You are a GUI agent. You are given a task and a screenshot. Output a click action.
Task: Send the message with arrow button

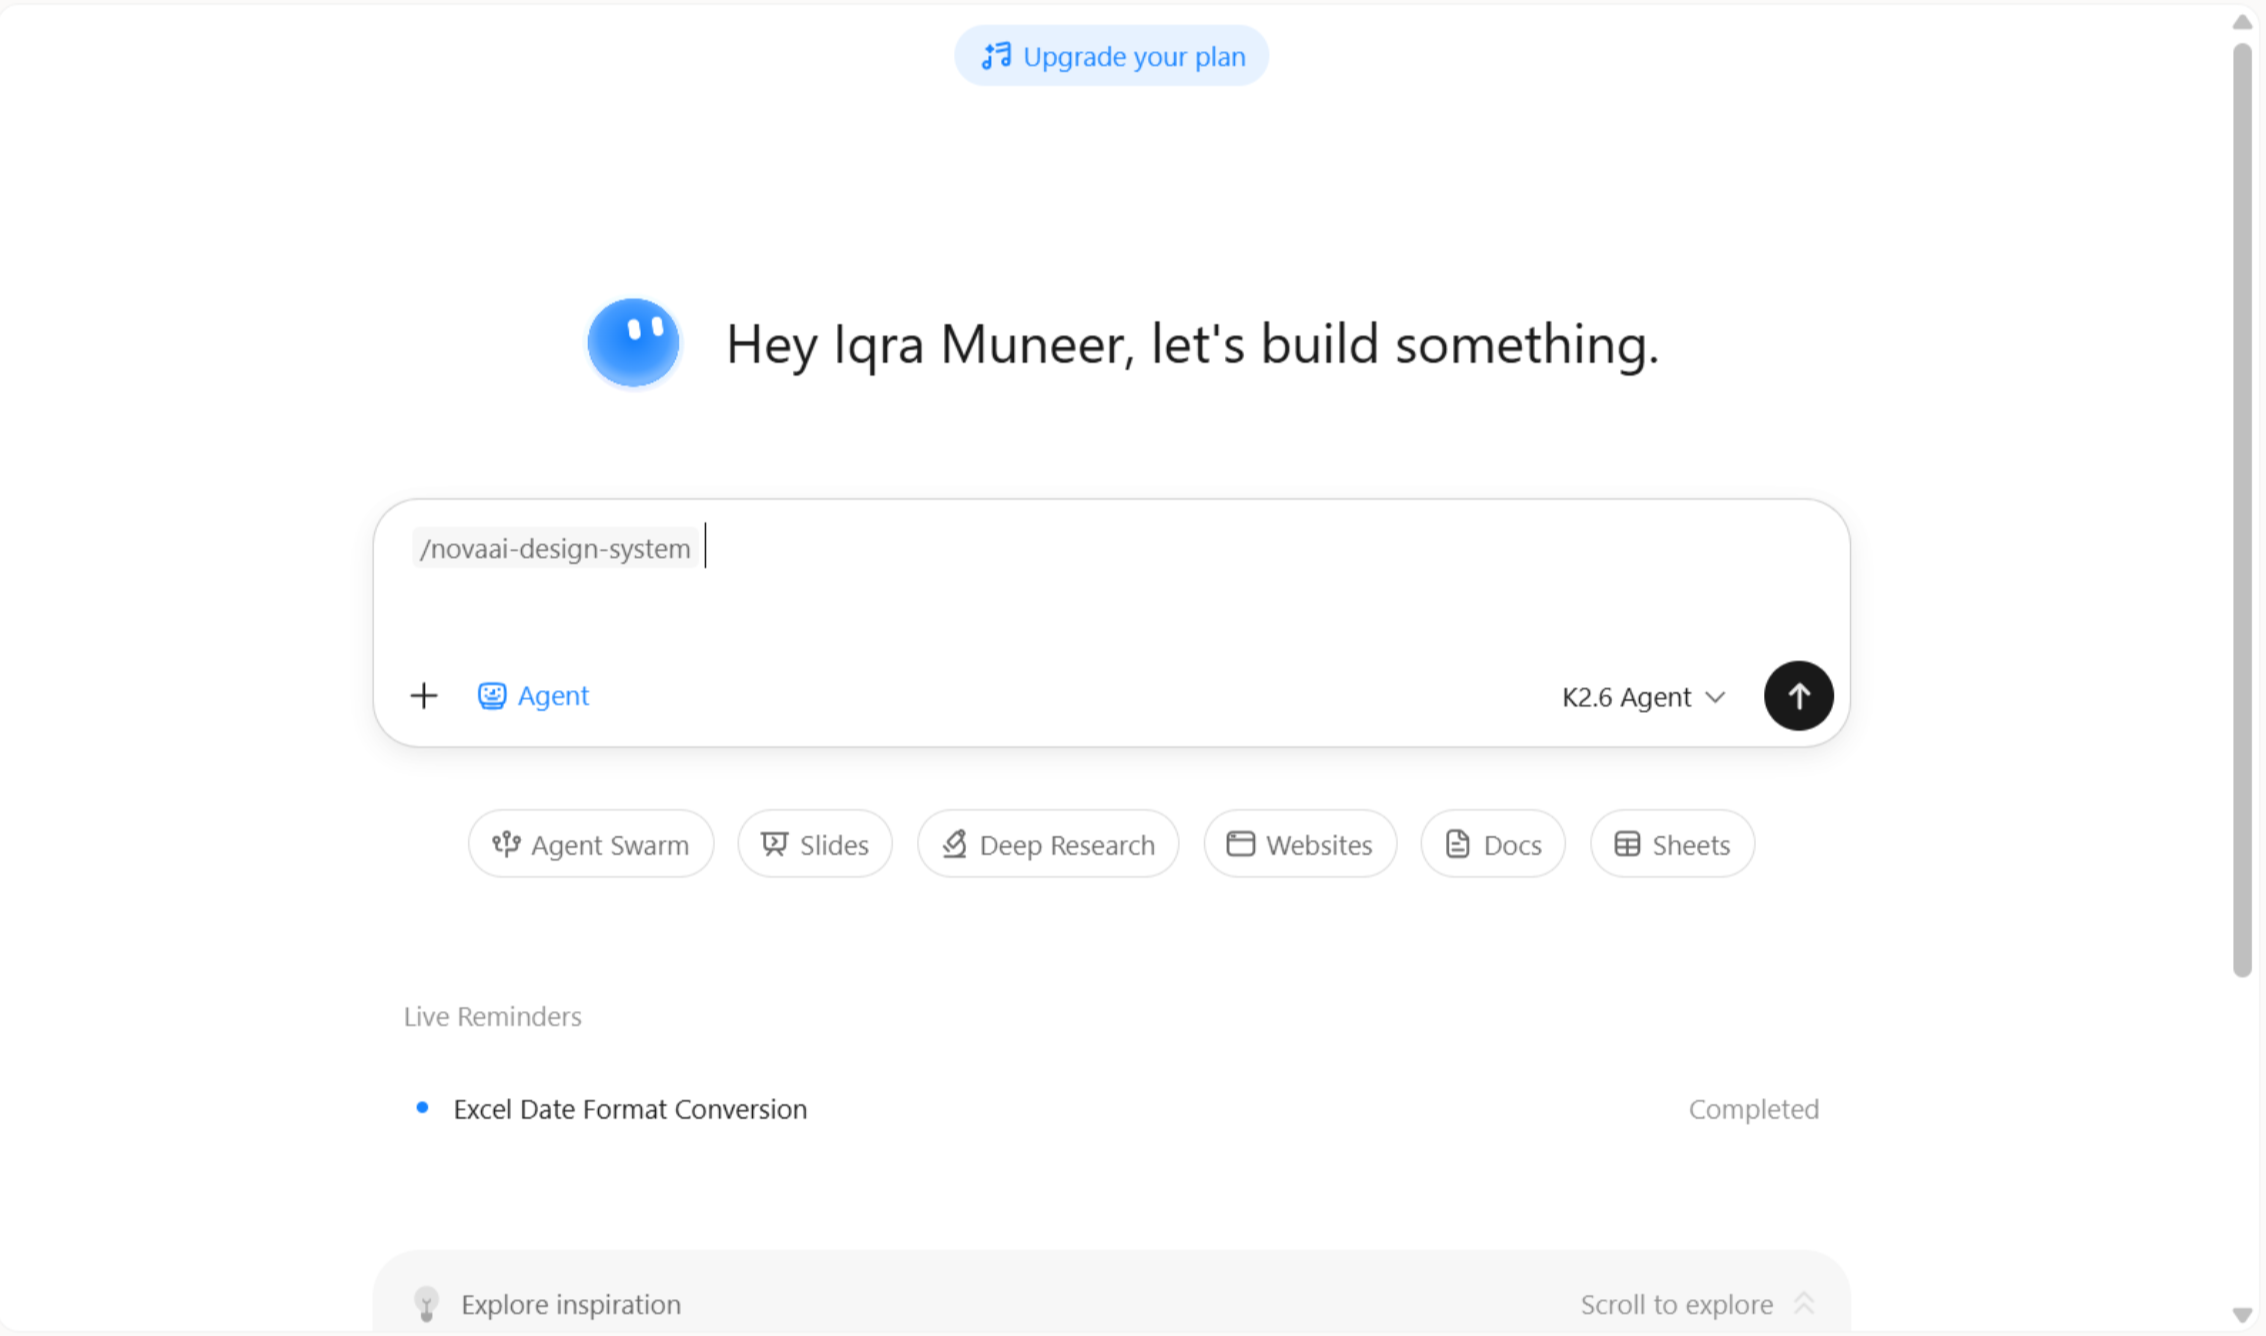1798,696
